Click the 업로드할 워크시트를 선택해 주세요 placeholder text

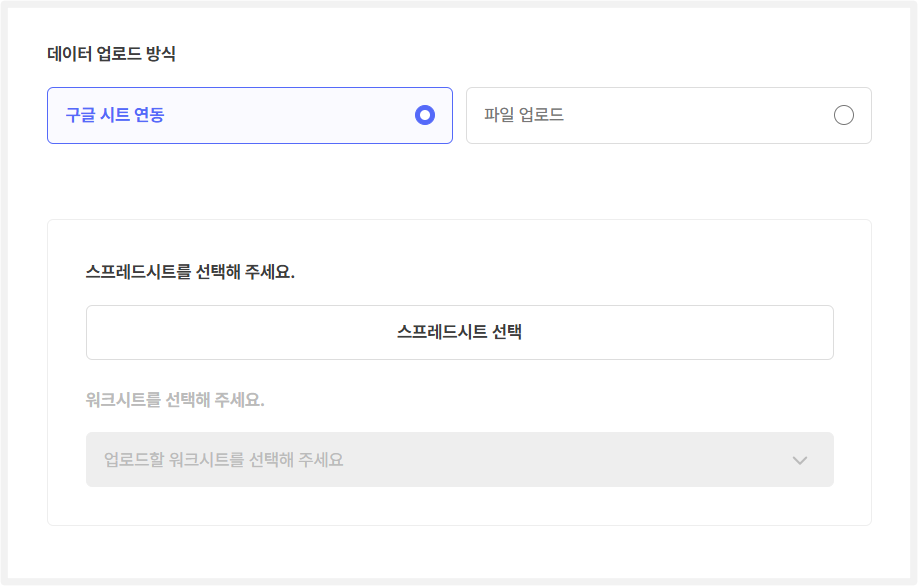pos(224,460)
